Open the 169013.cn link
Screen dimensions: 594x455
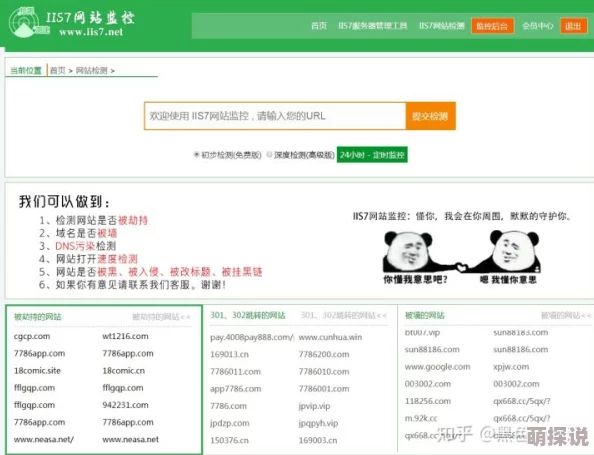(x=230, y=354)
